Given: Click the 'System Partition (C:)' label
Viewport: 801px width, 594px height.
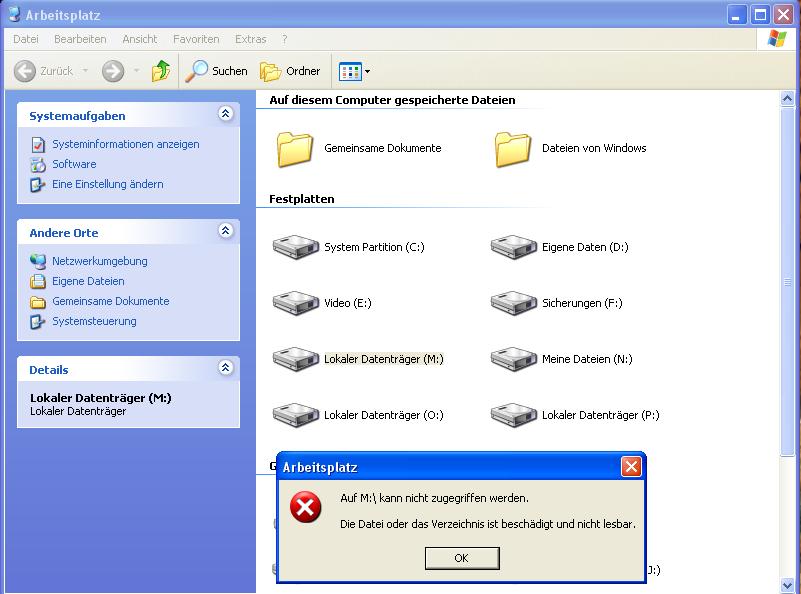Looking at the screenshot, I should coord(374,247).
